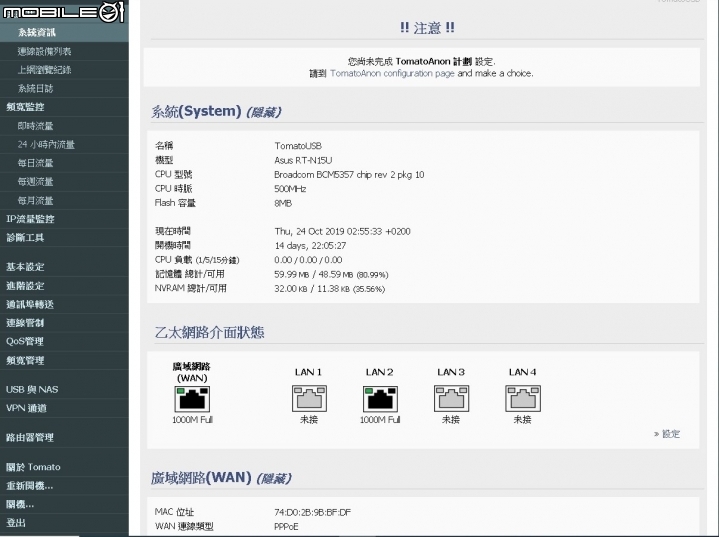Open 基本設定 section
Viewport: 719px width, 537px height.
tap(25, 267)
